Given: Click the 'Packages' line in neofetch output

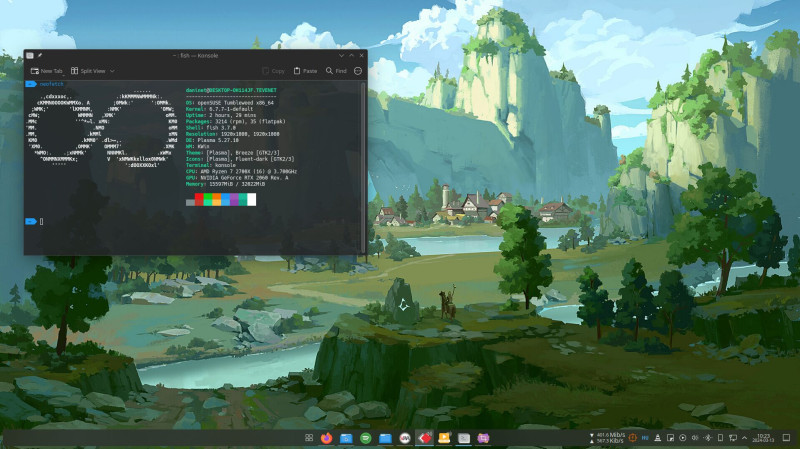Looking at the screenshot, I should (236, 121).
